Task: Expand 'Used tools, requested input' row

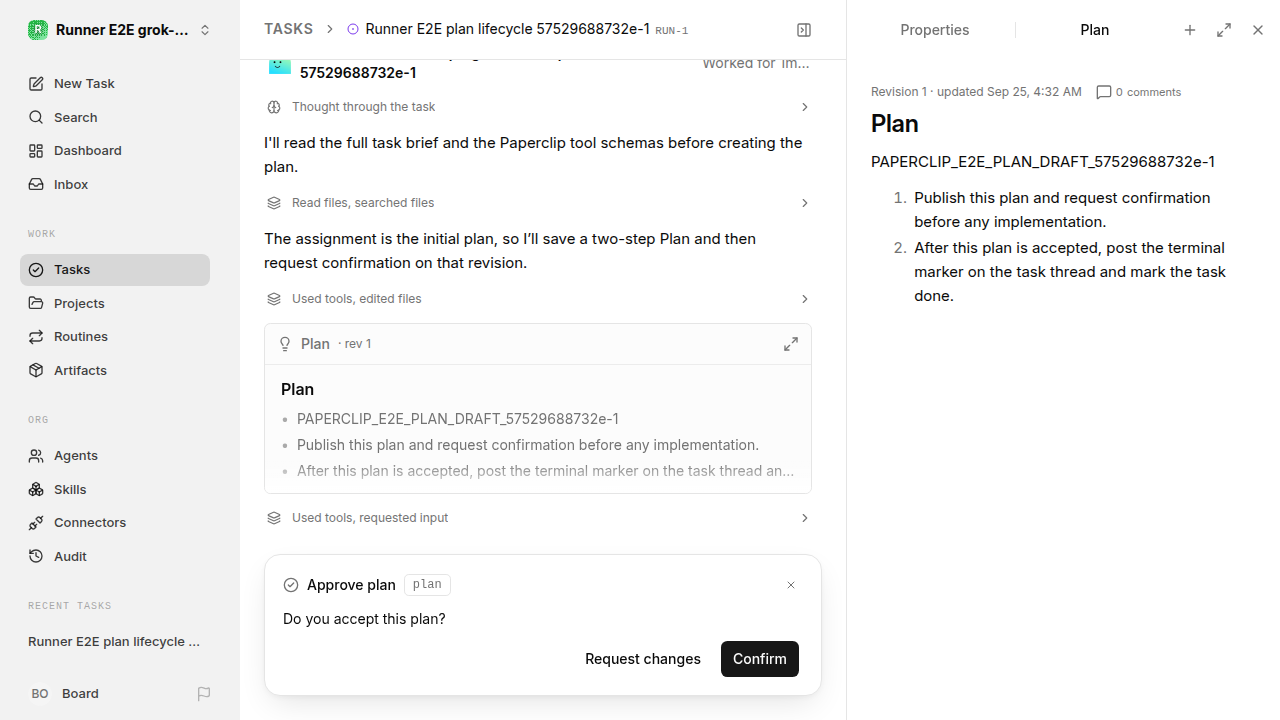Action: [538, 518]
